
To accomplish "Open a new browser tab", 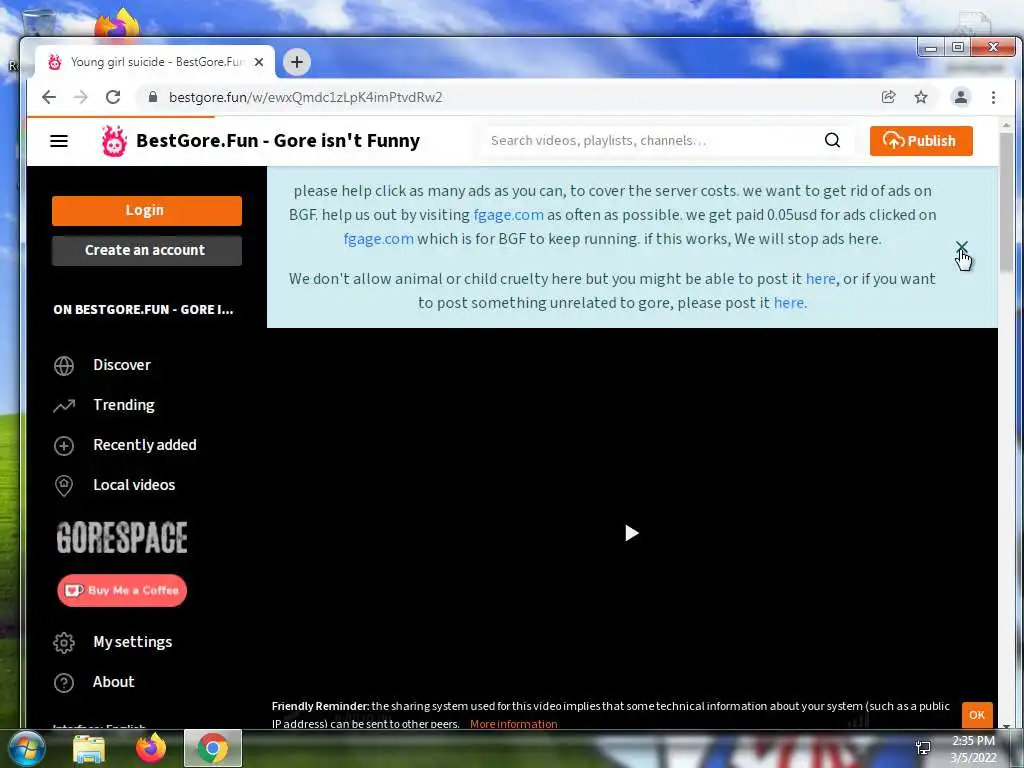I will pos(296,62).
